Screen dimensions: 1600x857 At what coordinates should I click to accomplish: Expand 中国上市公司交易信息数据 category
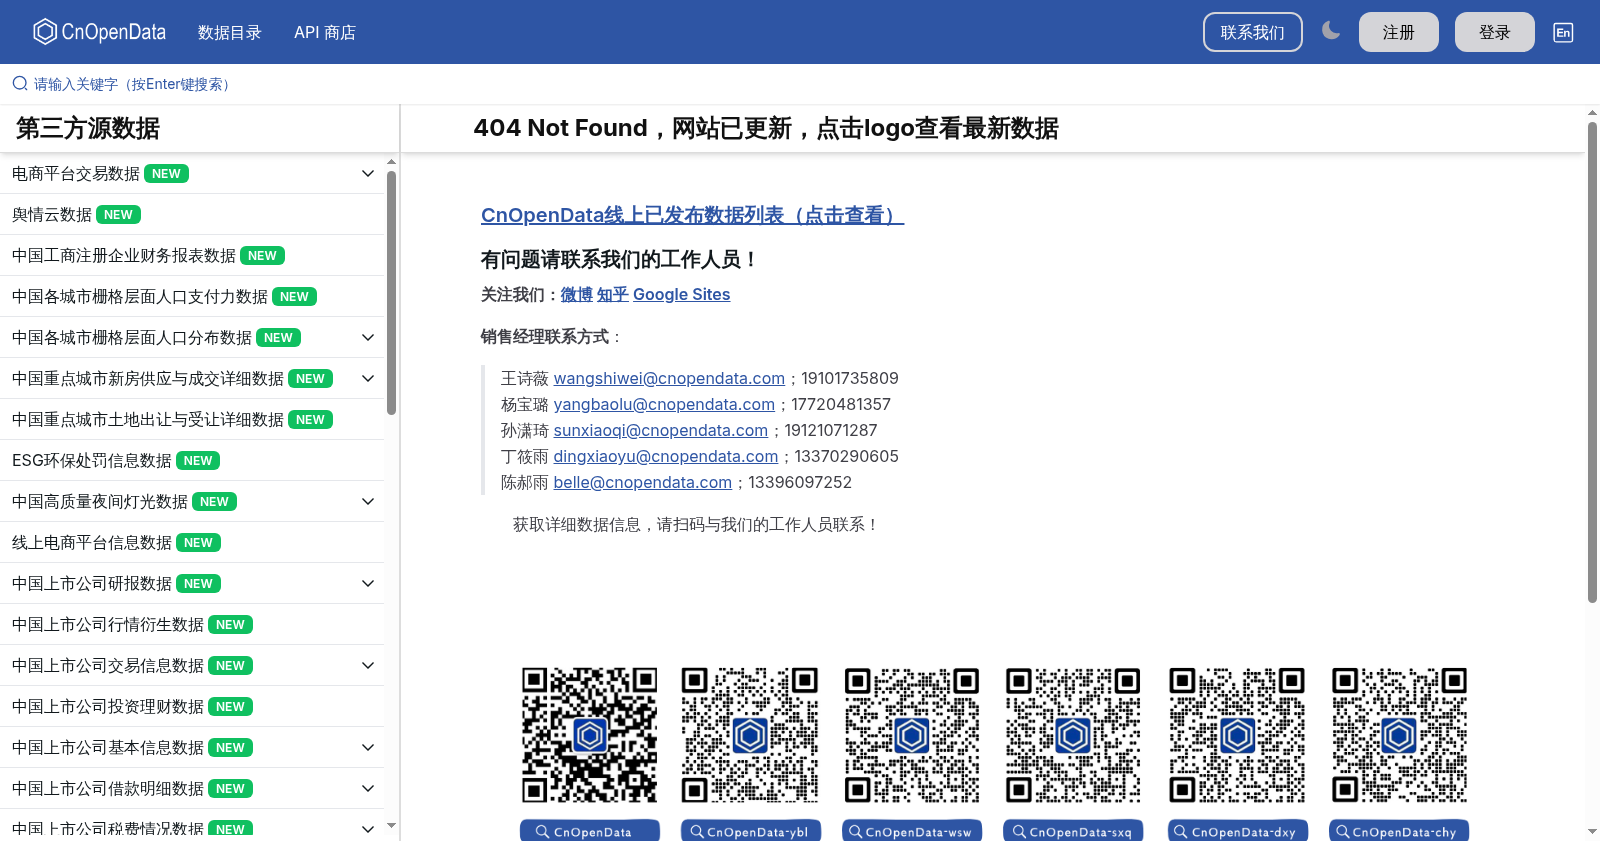click(x=368, y=666)
